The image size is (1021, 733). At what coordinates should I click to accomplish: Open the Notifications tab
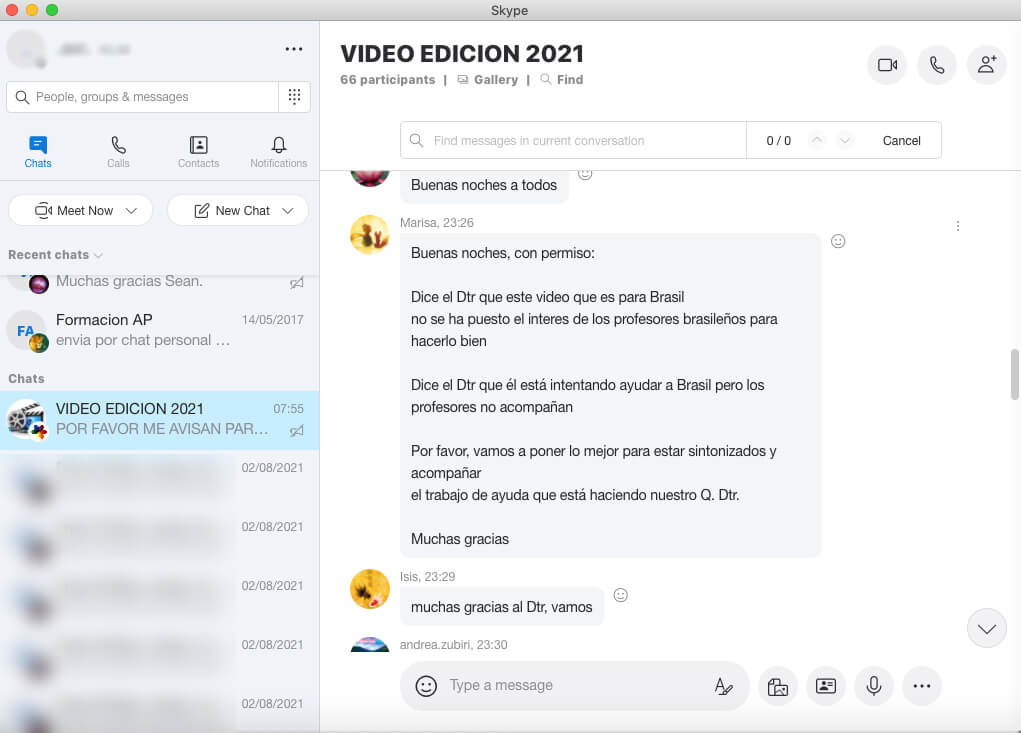point(278,152)
